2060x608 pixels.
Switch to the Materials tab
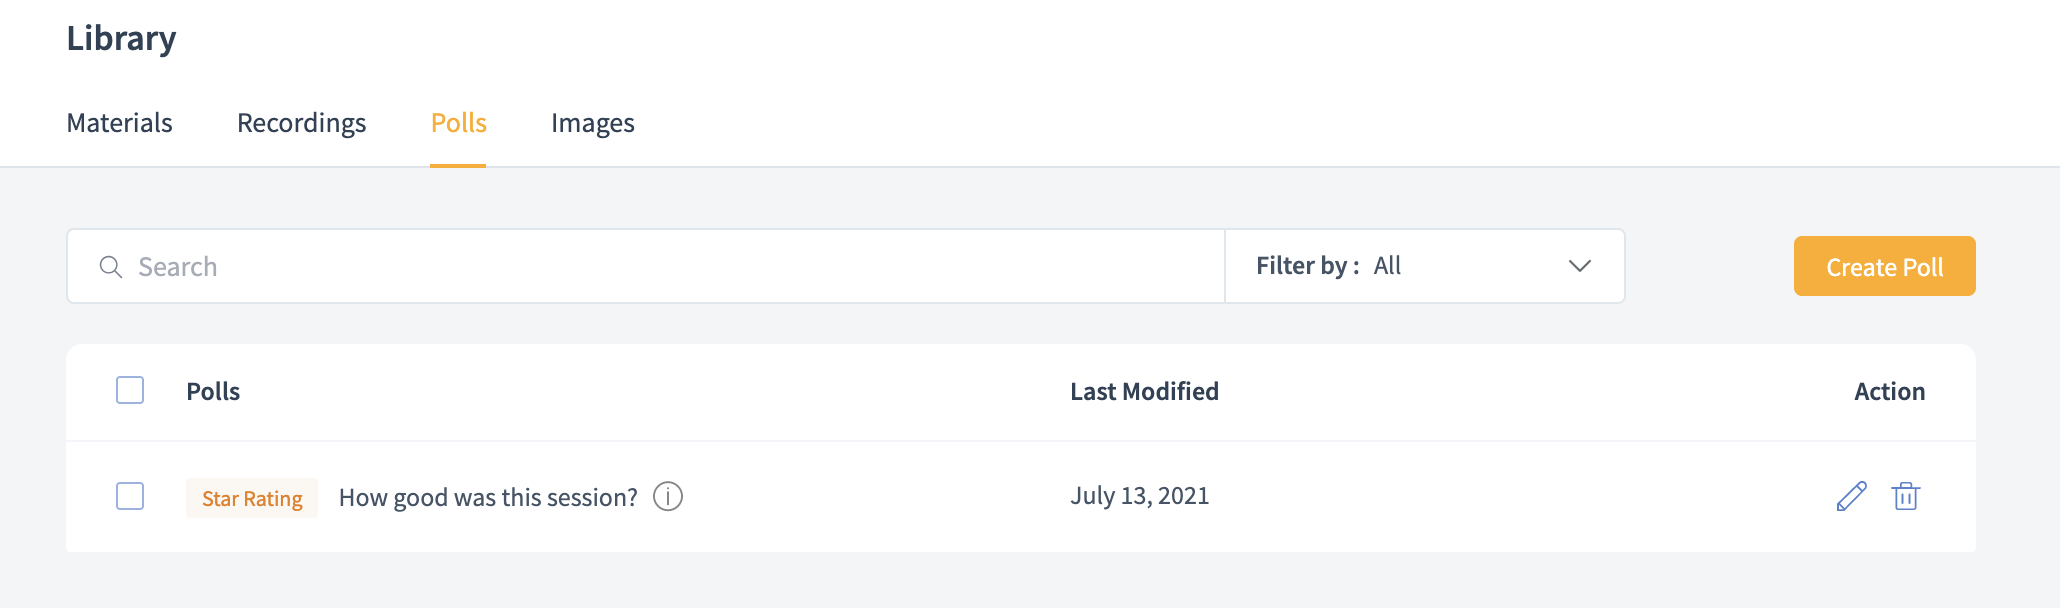coord(119,123)
